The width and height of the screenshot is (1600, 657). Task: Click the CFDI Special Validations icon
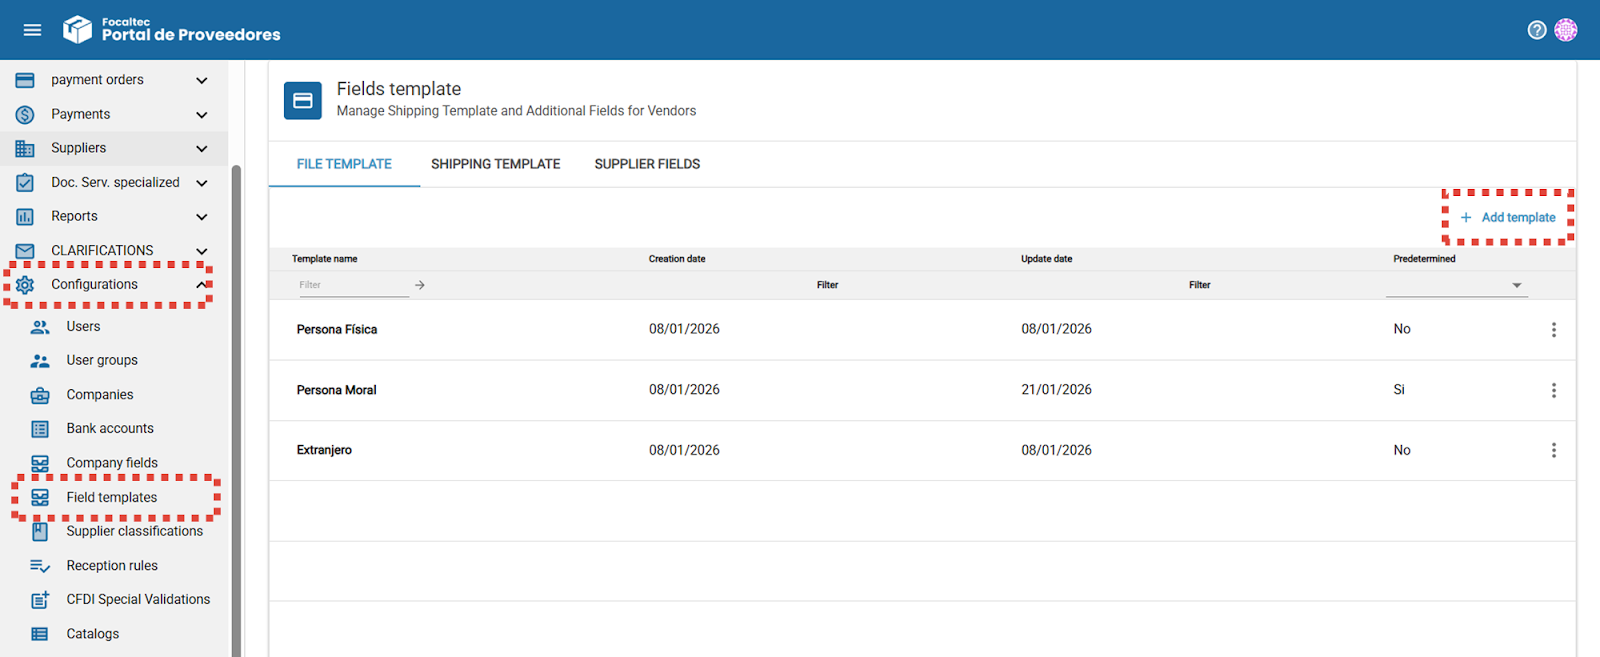point(40,600)
